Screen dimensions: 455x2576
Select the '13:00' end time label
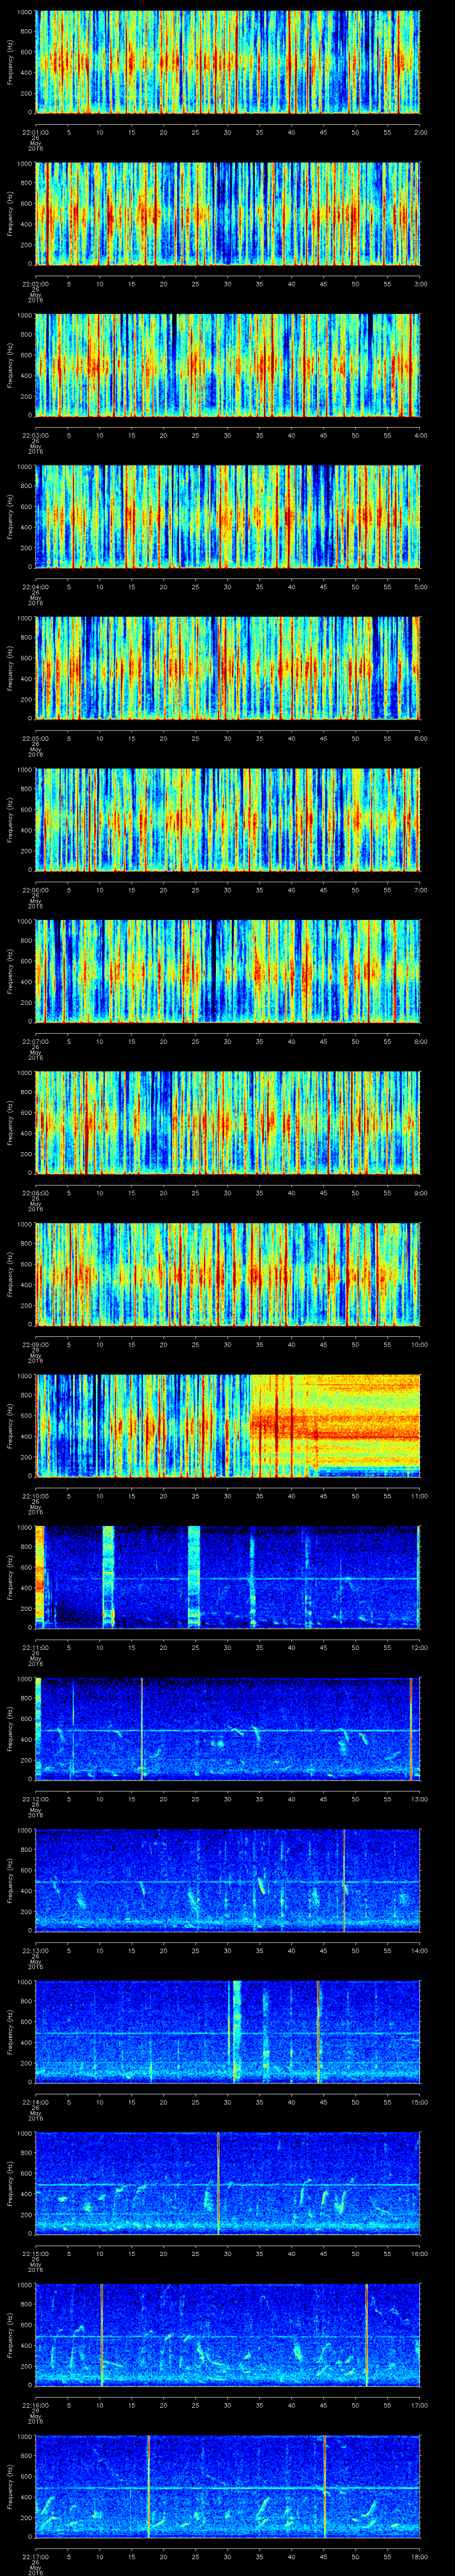tap(420, 1798)
